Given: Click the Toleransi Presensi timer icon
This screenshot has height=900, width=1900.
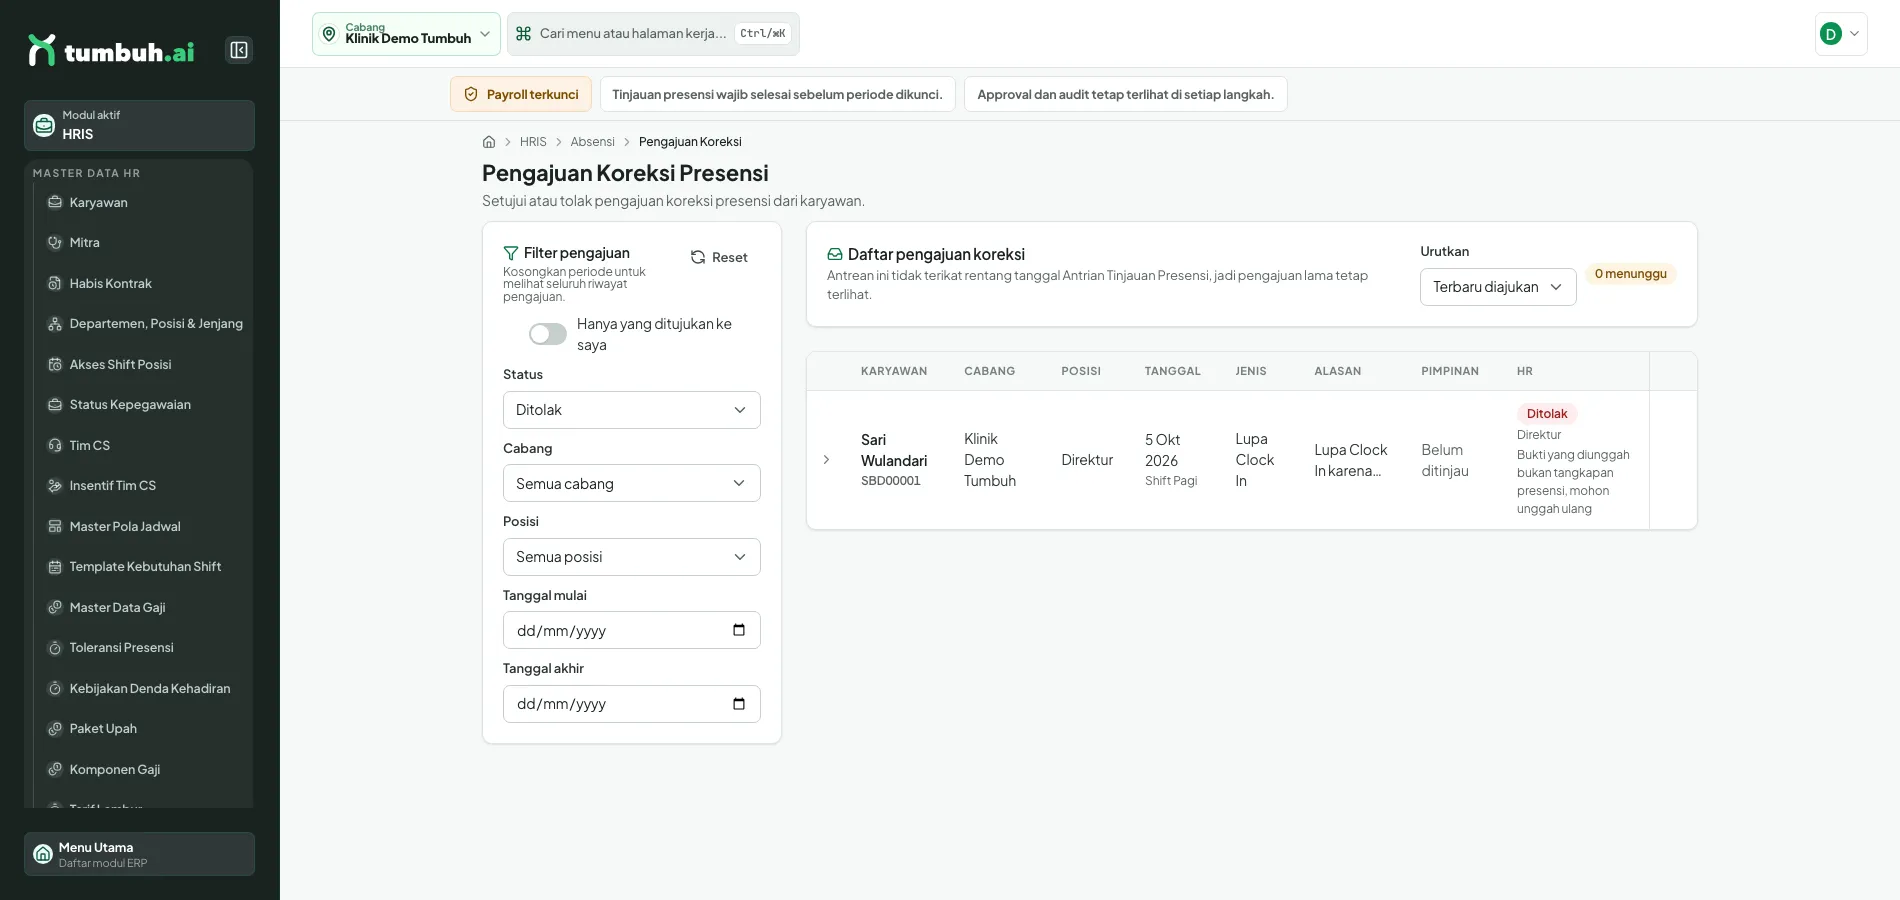Looking at the screenshot, I should [x=55, y=648].
